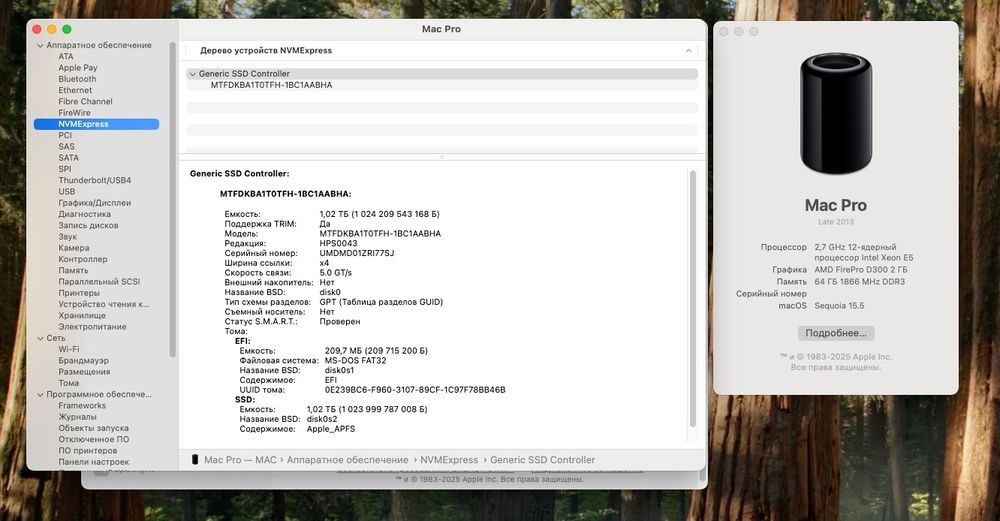This screenshot has height=521, width=1000.
Task: Minimize the System Information window
Action: (x=52, y=29)
